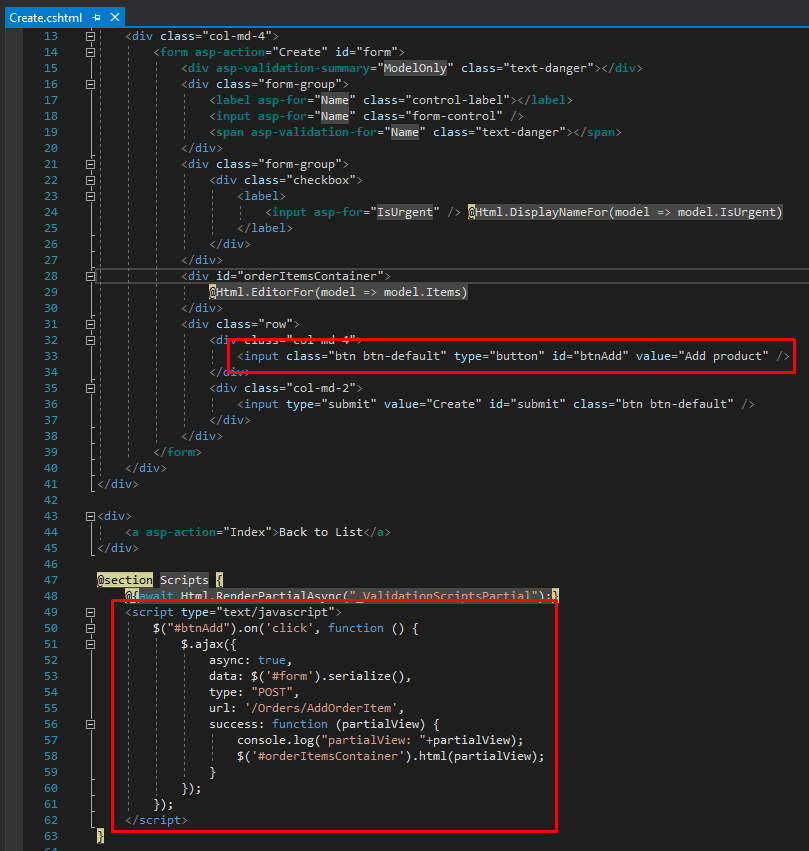
Task: Click line number 20 in the gutter
Action: point(50,148)
